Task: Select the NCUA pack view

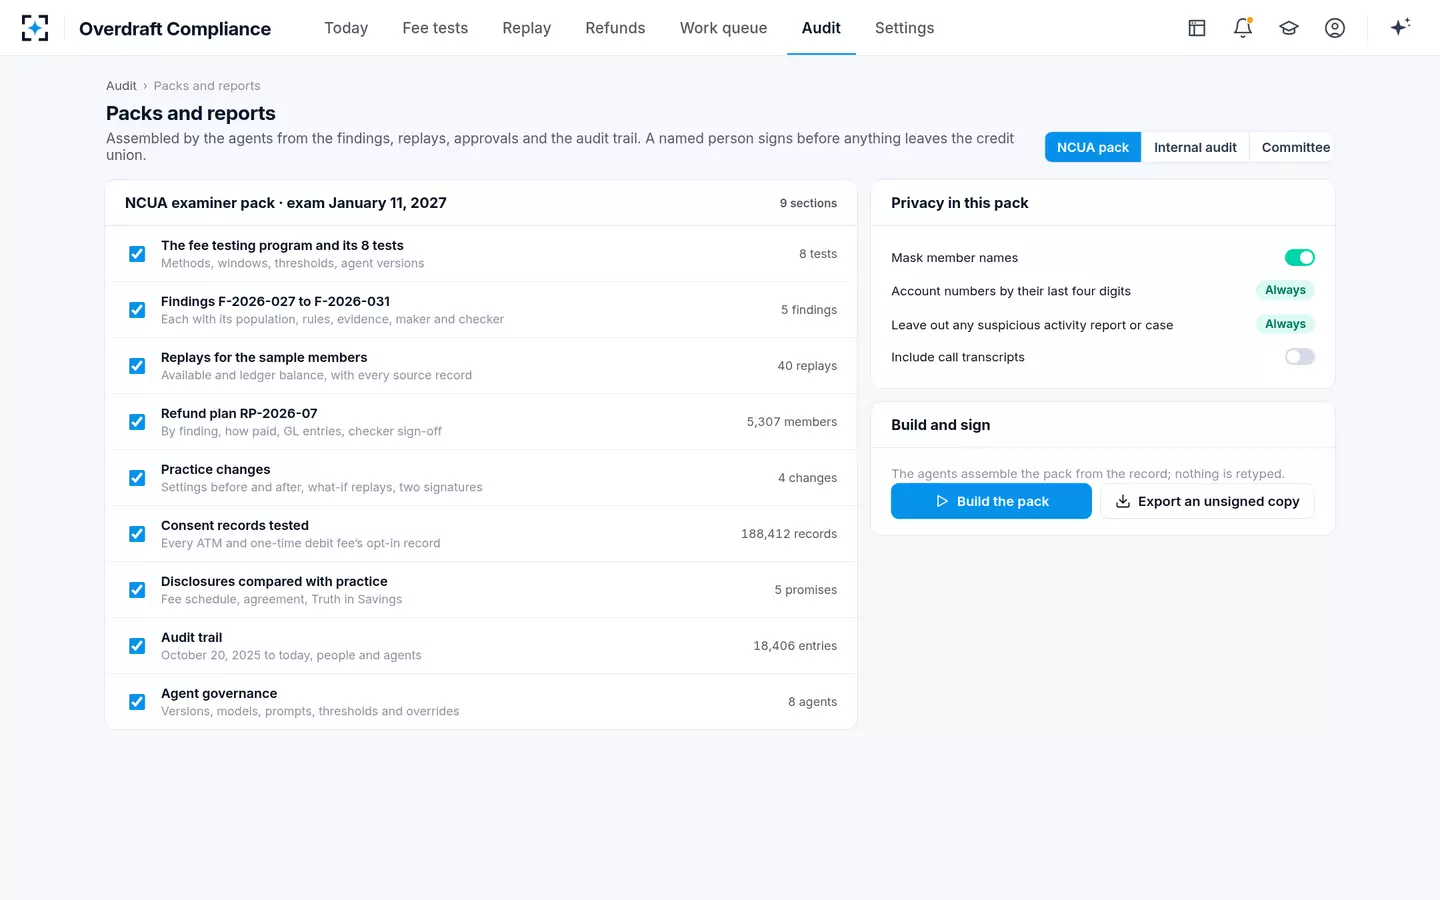Action: [x=1093, y=147]
